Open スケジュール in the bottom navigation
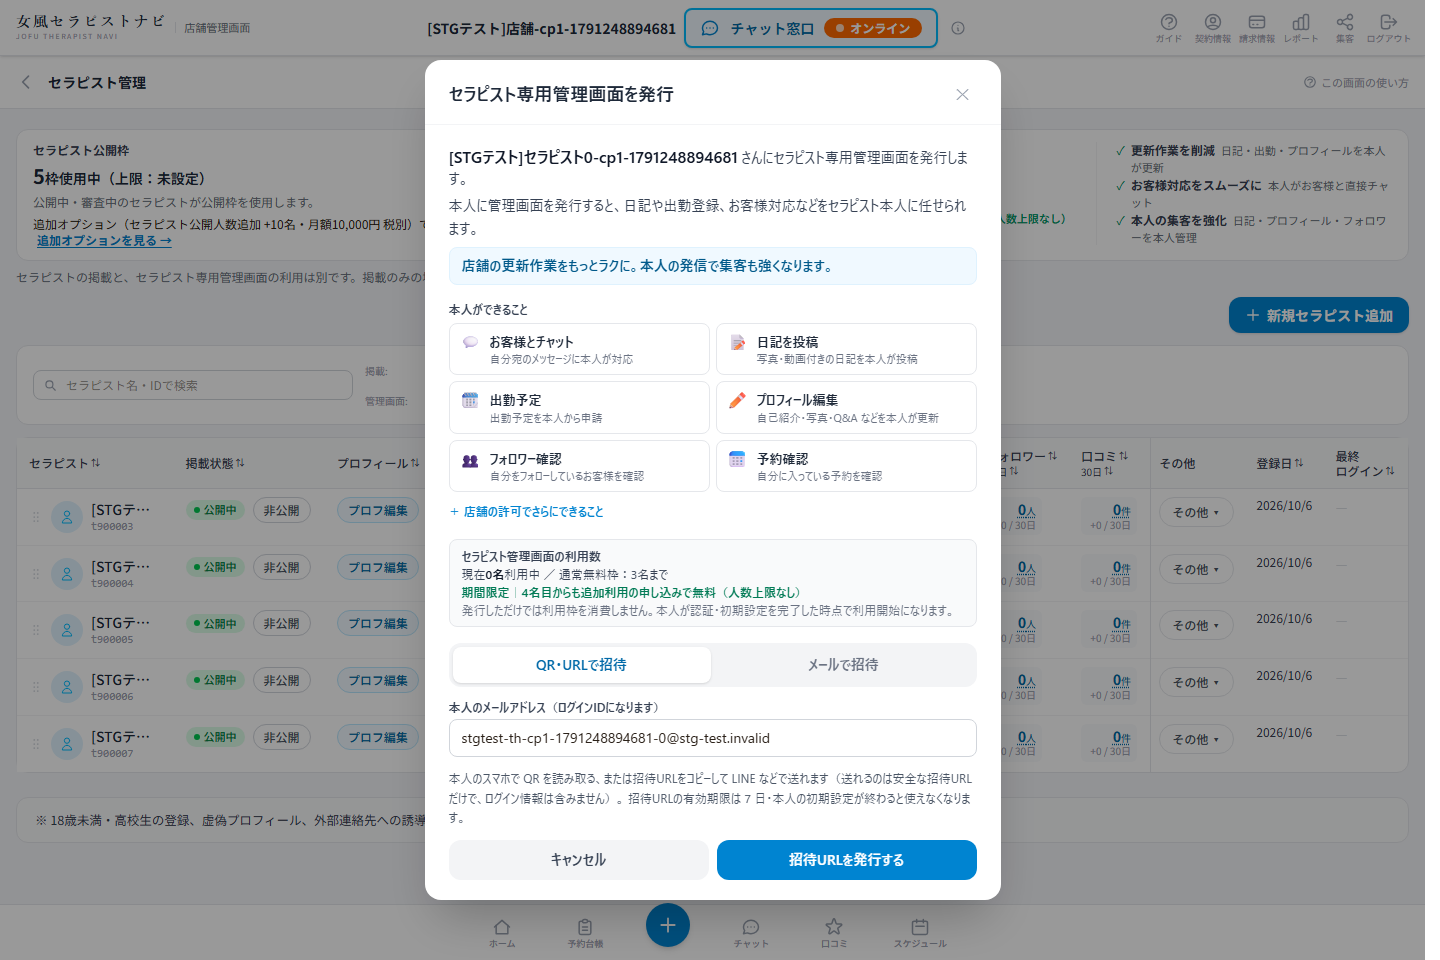Viewport: 1440px width, 960px height. pyautogui.click(x=920, y=933)
